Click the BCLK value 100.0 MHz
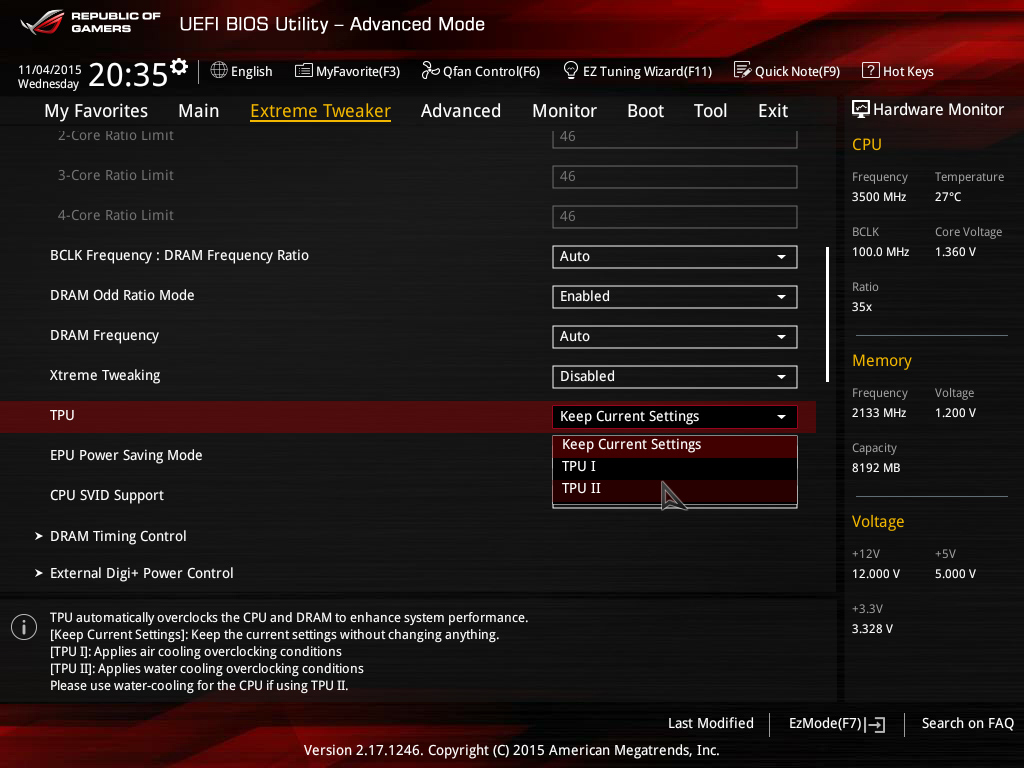1024x768 pixels. (x=880, y=251)
